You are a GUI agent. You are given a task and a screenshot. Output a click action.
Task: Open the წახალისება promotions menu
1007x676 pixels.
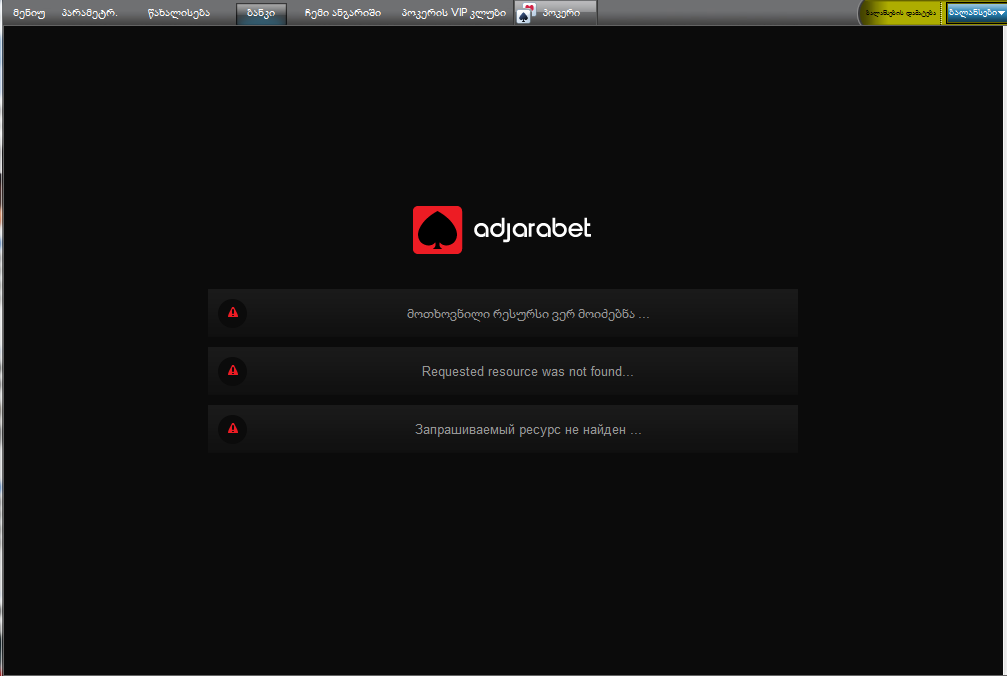coord(179,13)
